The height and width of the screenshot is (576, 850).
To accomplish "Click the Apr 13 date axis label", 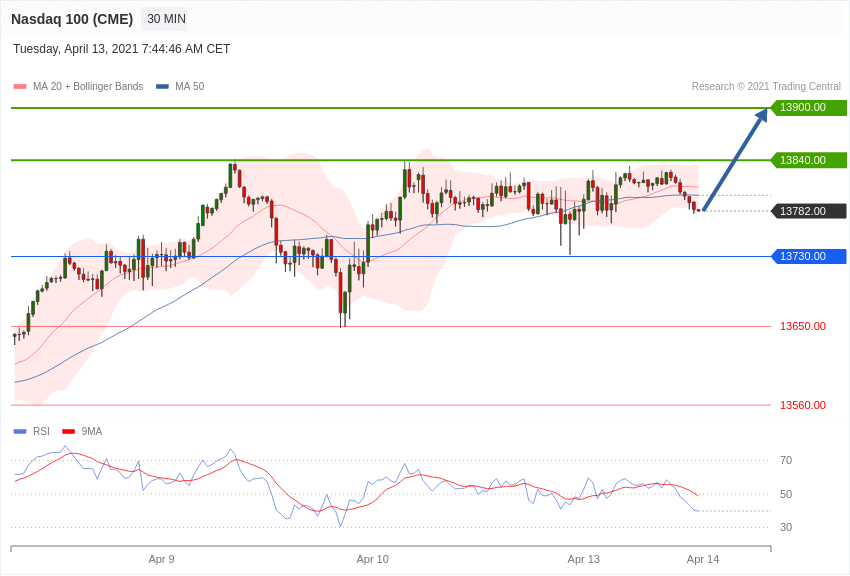I will (584, 559).
